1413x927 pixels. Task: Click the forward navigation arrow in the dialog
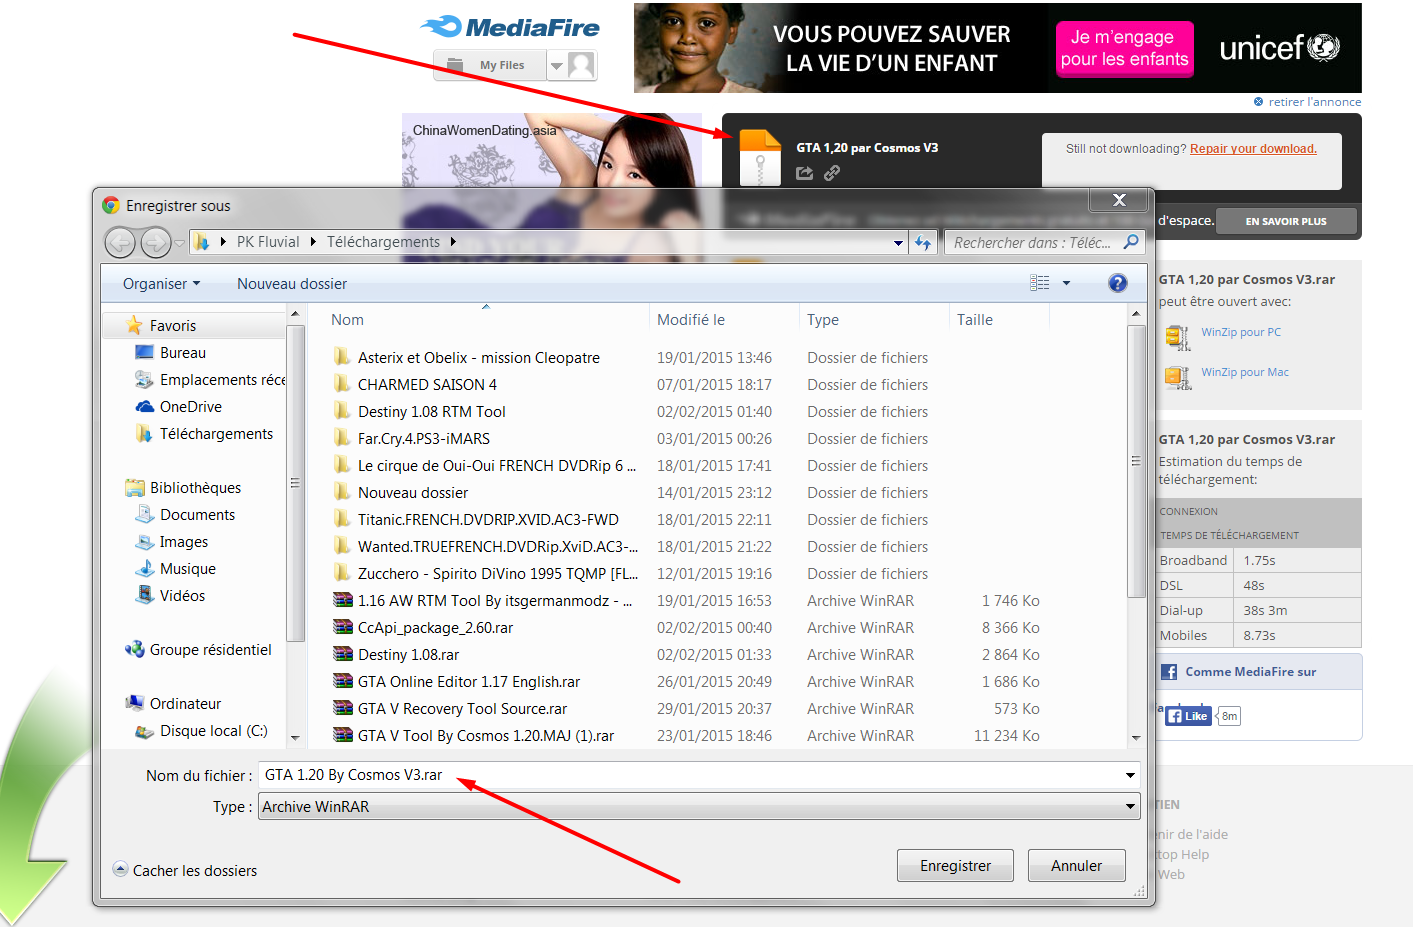tap(156, 242)
